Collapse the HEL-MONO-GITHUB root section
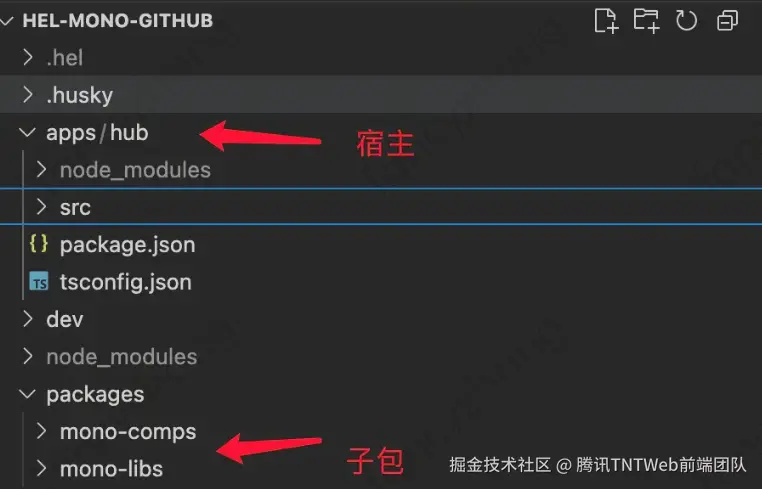Image resolution: width=762 pixels, height=489 pixels. coord(7,21)
